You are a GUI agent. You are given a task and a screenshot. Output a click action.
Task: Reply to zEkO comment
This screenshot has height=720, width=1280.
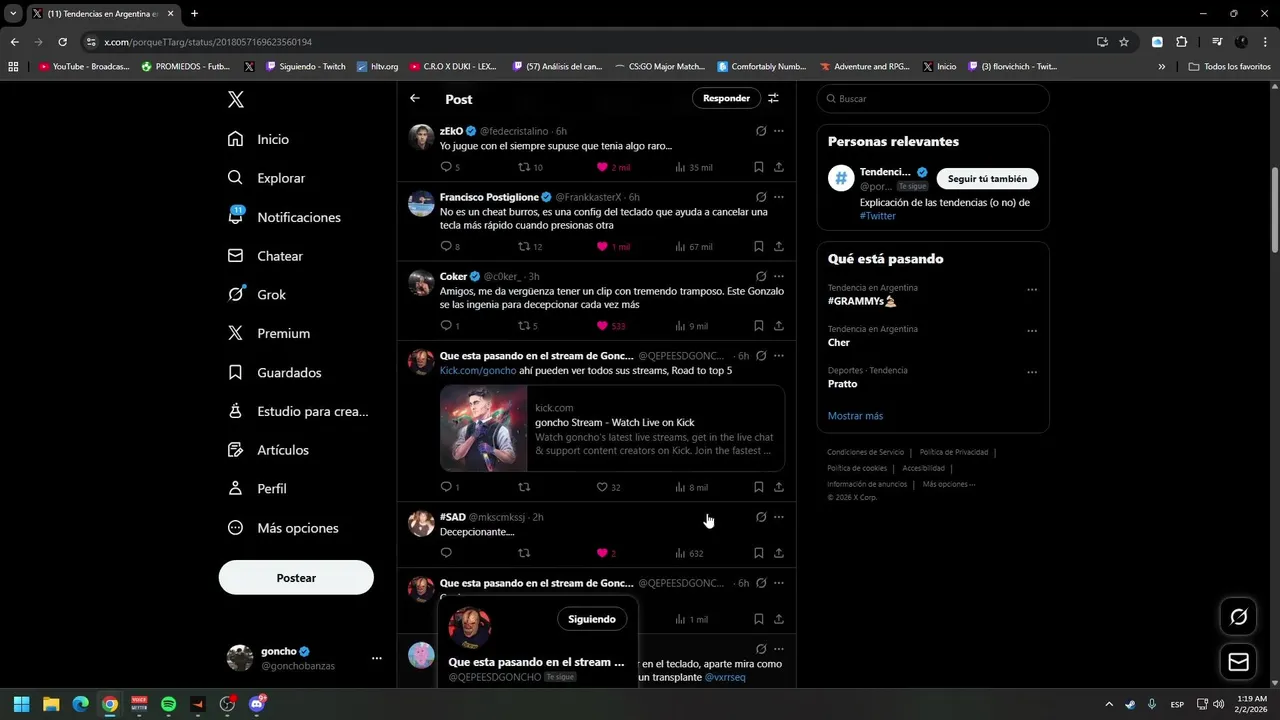(x=446, y=167)
